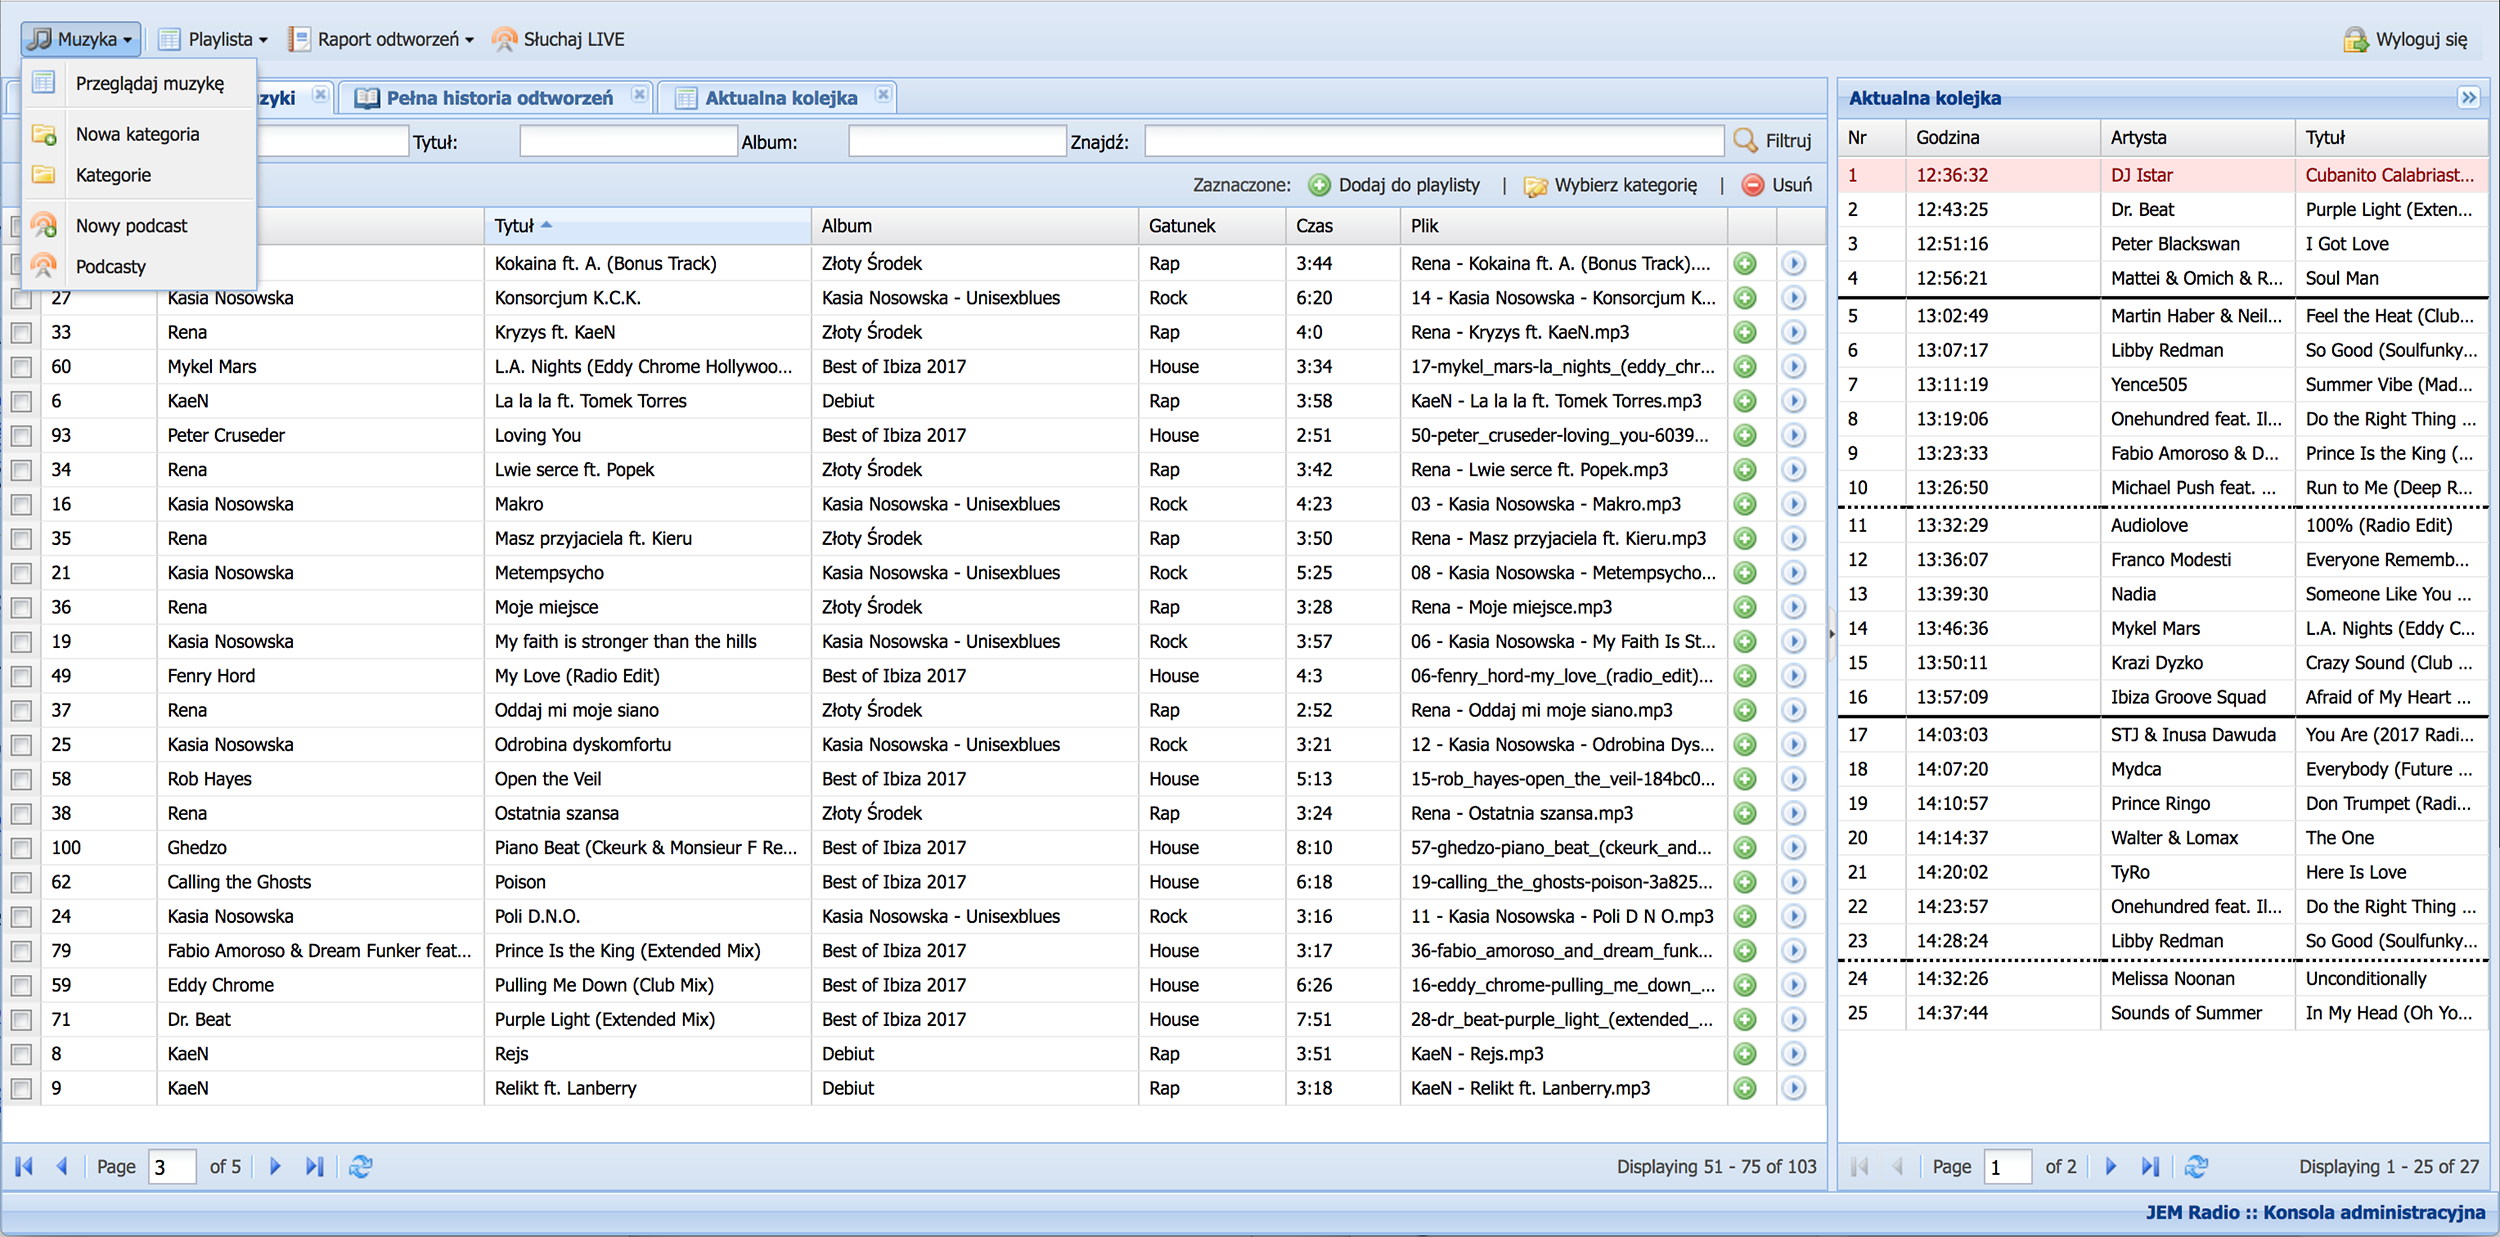Check the checkbox for Mykel Mars row
2500x1237 pixels.
click(21, 367)
